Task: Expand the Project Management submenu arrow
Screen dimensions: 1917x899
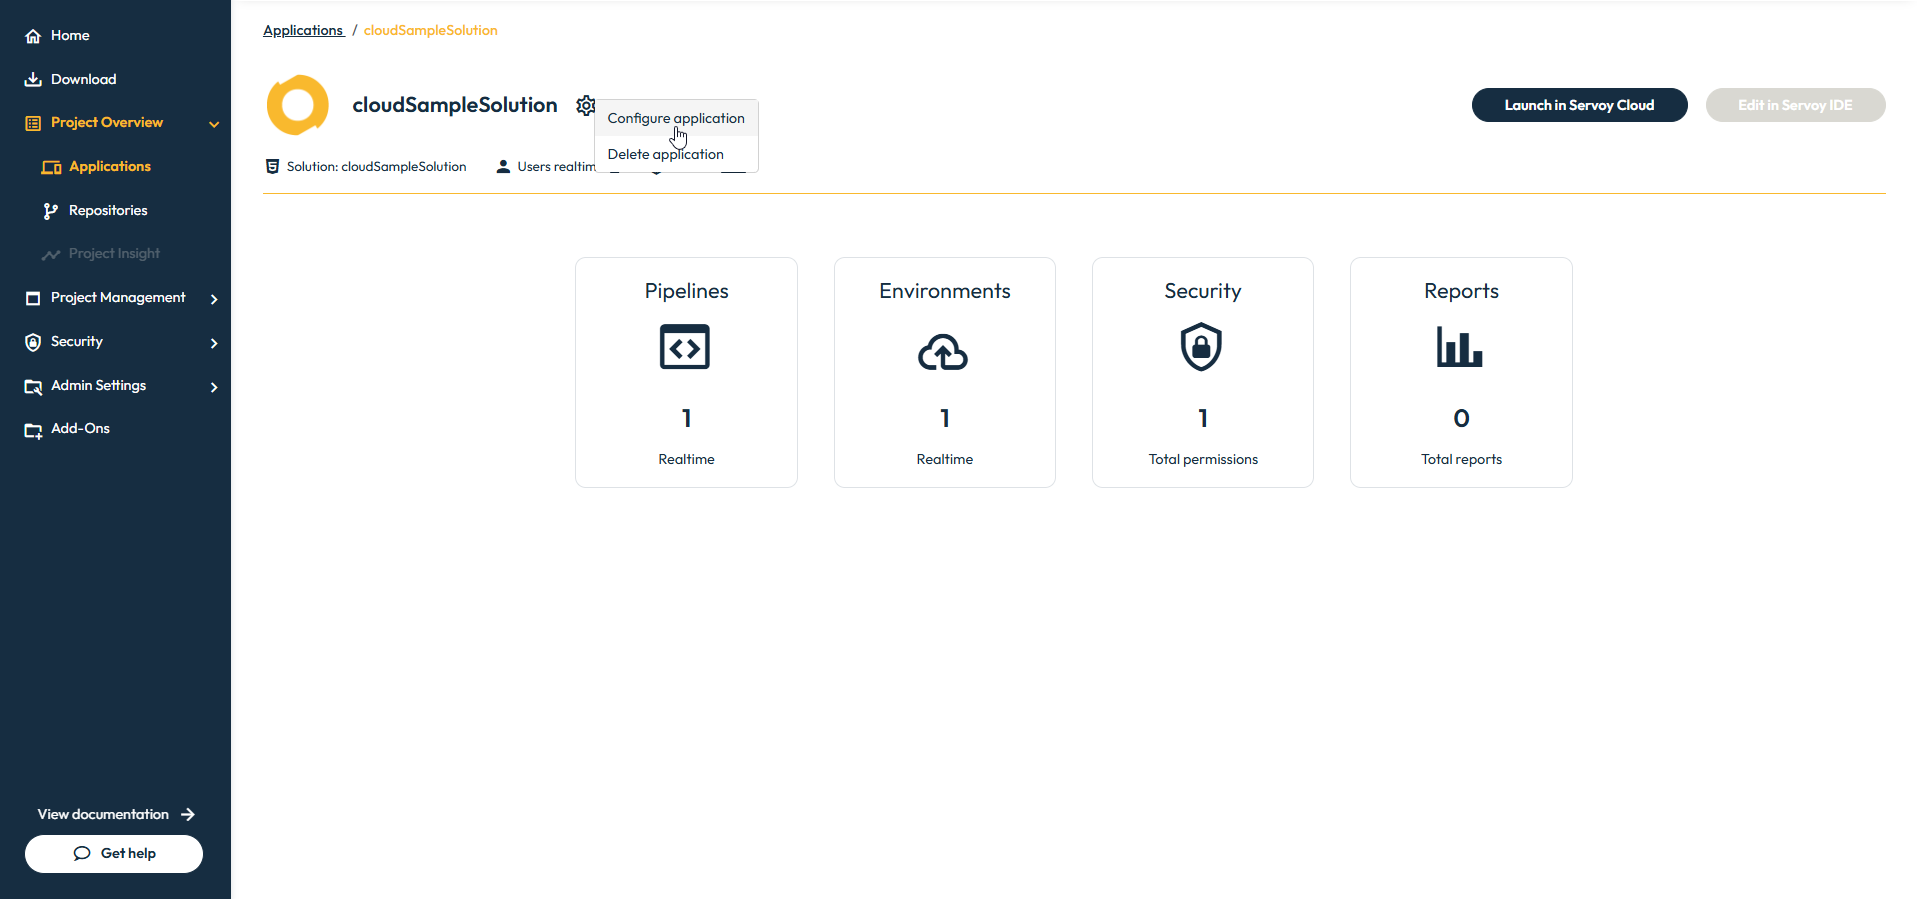Action: 214,299
